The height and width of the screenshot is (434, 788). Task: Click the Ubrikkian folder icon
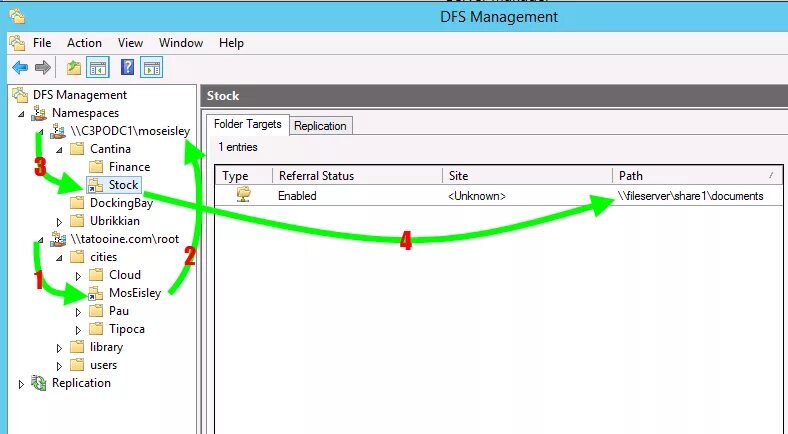point(77,221)
